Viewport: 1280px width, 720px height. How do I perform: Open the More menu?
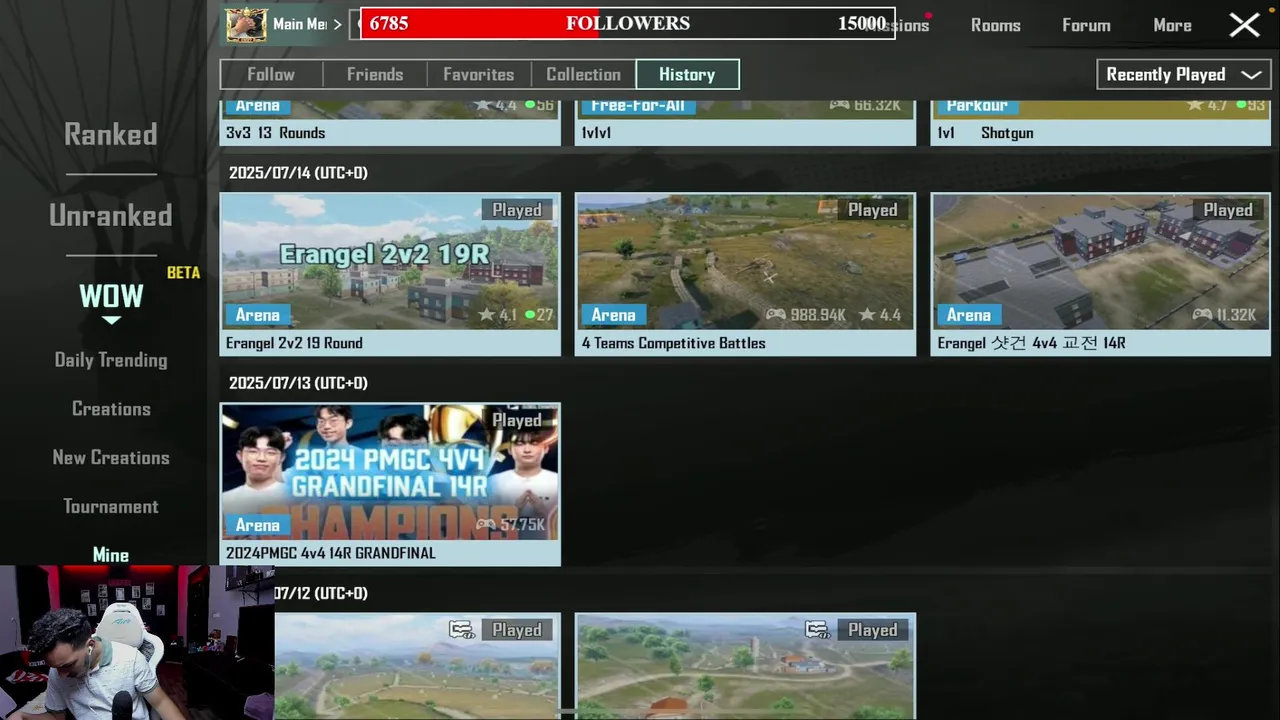1172,25
